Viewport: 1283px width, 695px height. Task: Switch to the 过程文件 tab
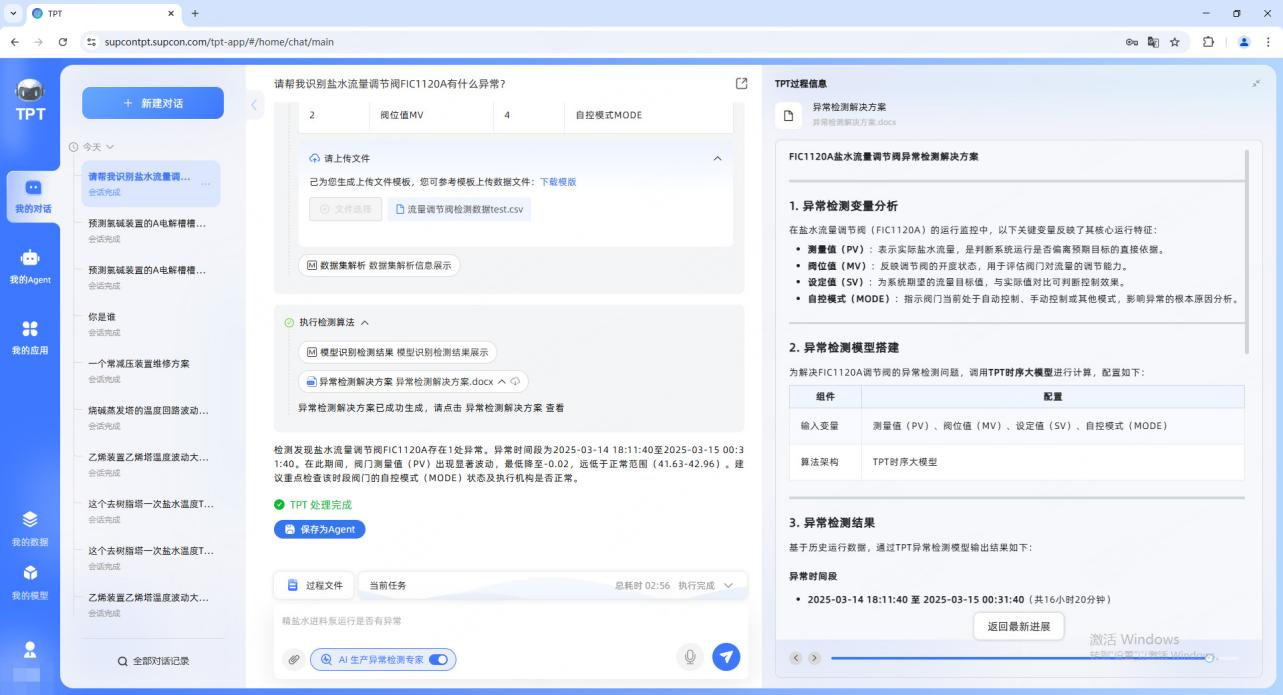[315, 585]
